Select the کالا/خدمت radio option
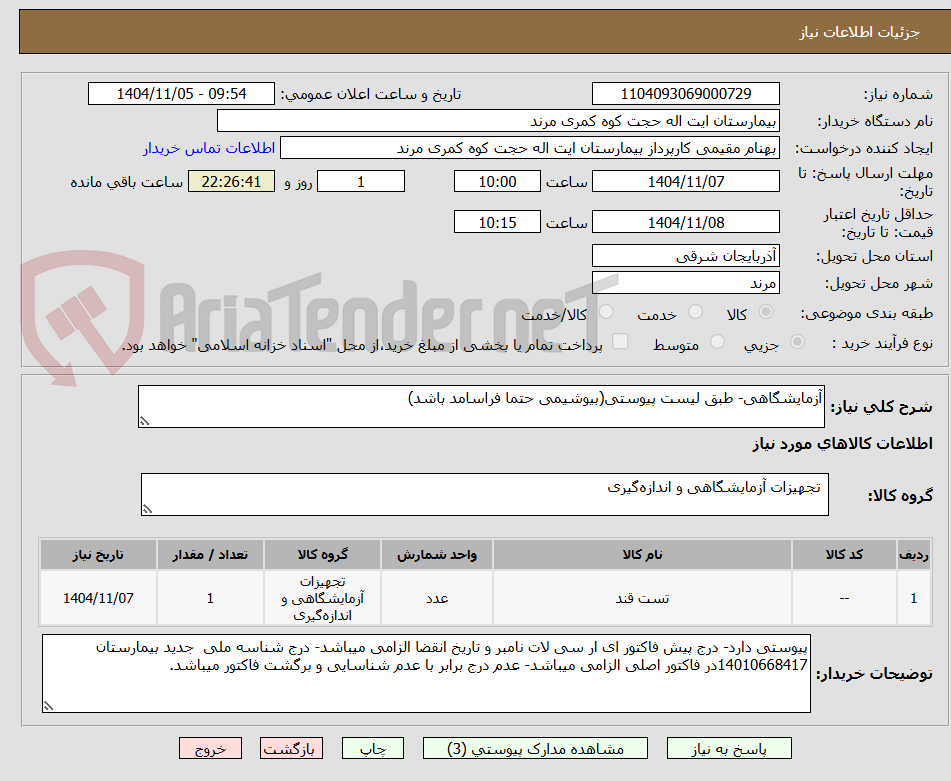The width and height of the screenshot is (951, 781). click(605, 313)
